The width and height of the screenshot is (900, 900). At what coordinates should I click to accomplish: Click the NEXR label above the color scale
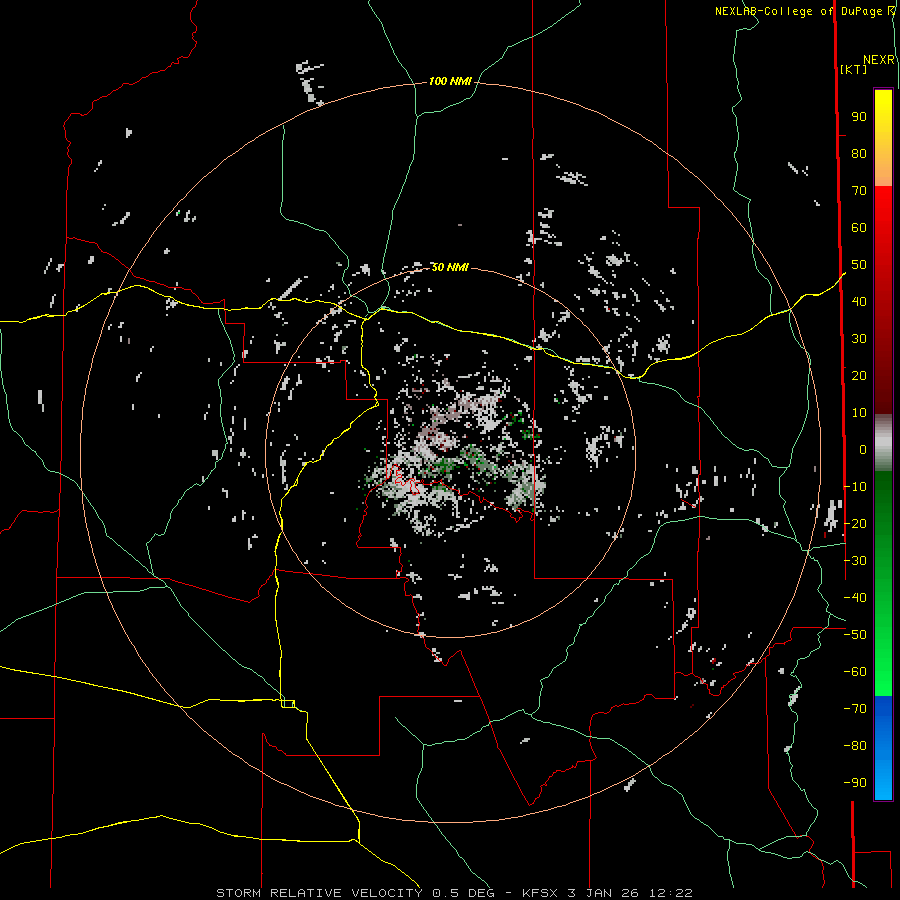[879, 60]
